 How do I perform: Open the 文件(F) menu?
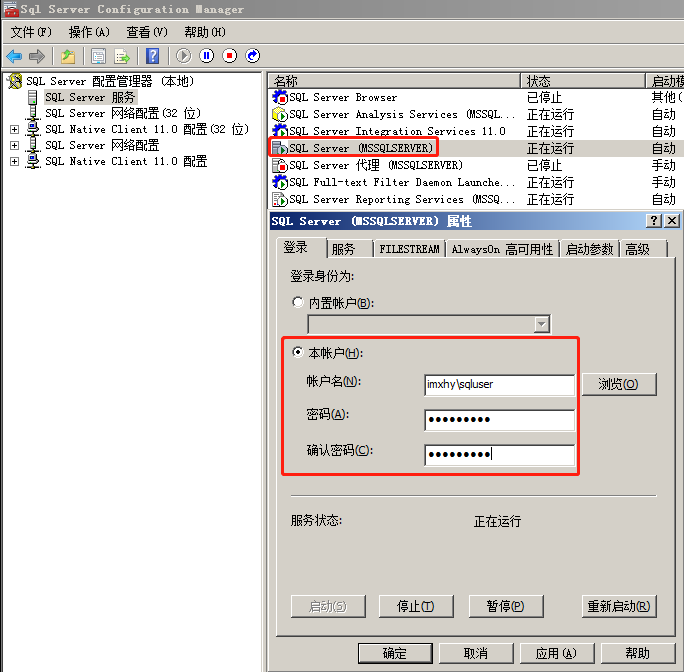[x=31, y=32]
